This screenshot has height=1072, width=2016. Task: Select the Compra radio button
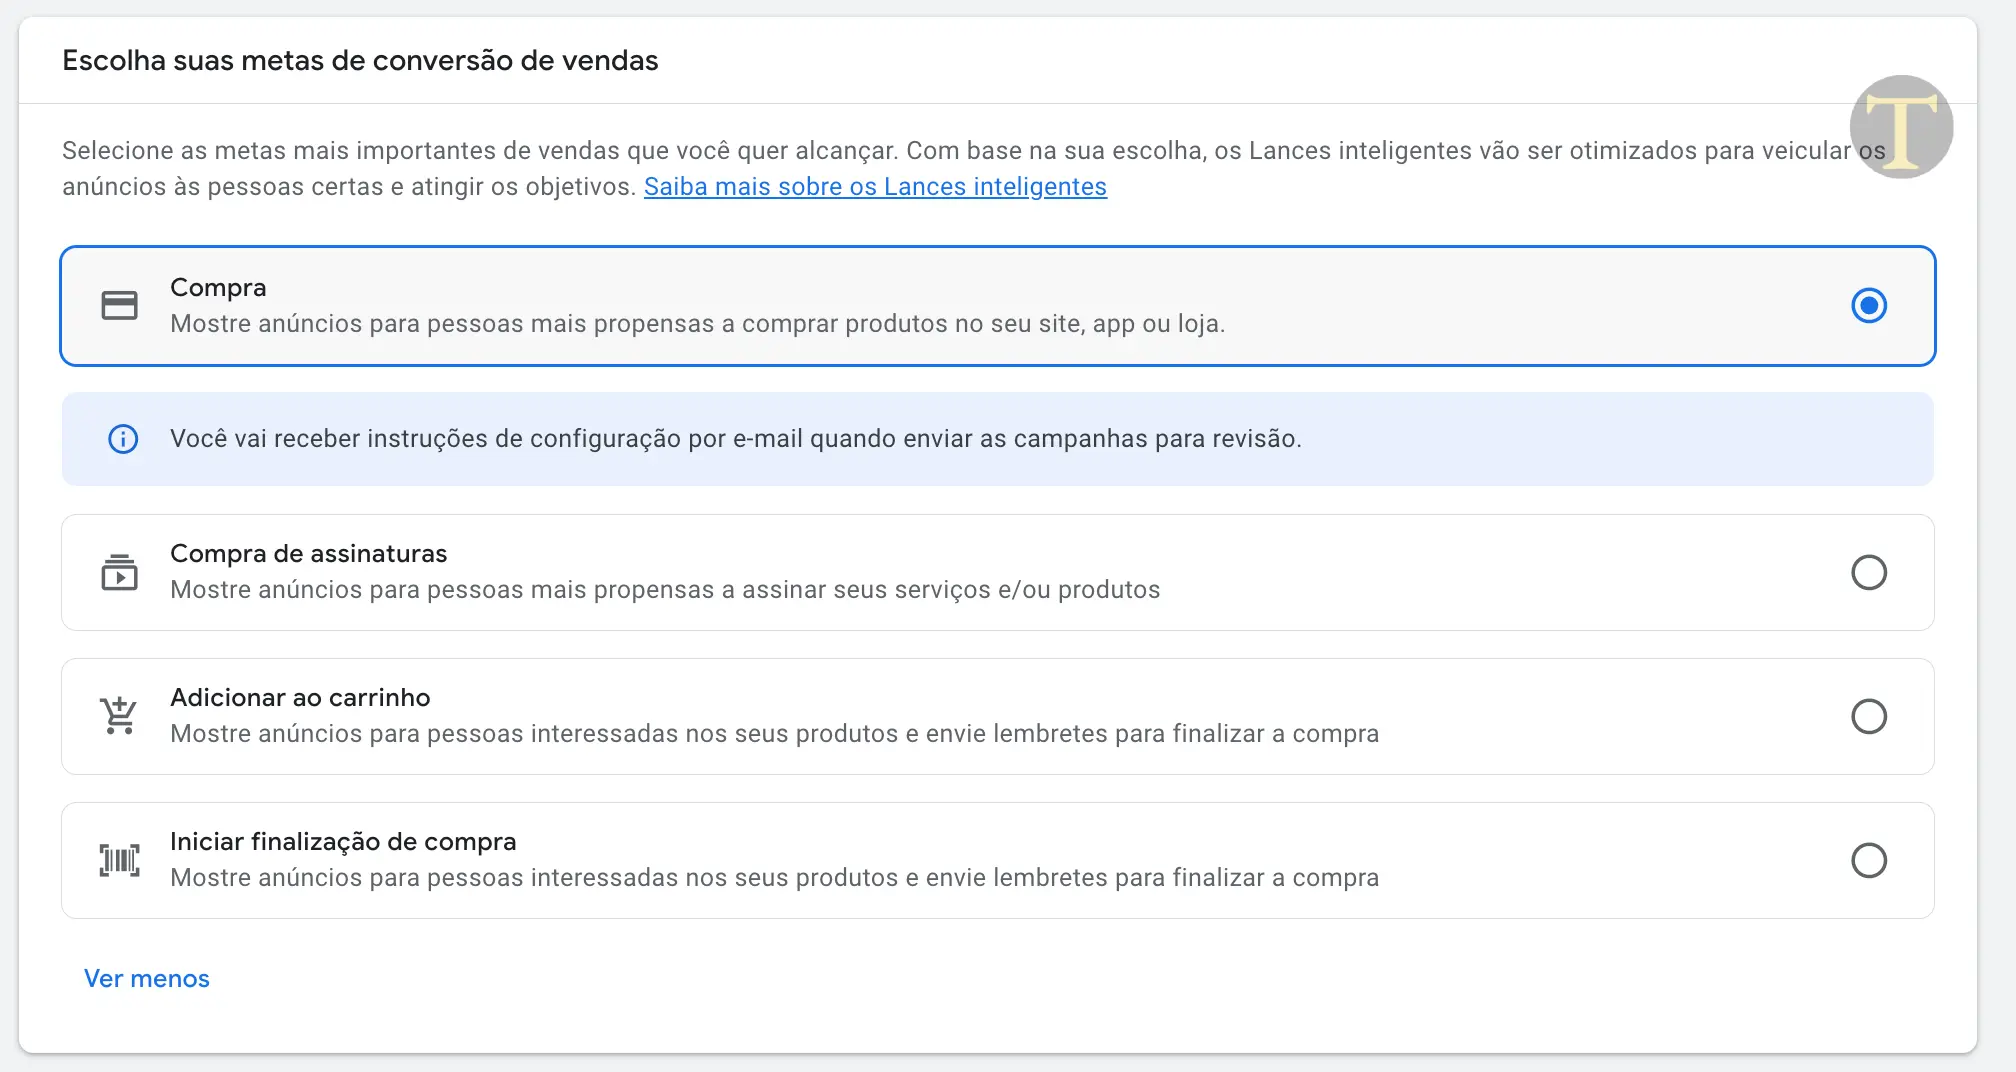[1868, 305]
